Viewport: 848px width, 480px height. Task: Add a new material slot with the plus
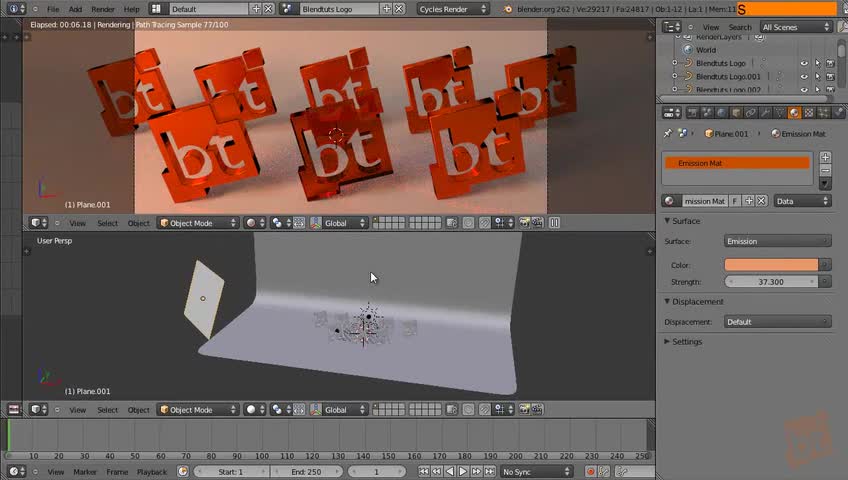coord(825,157)
